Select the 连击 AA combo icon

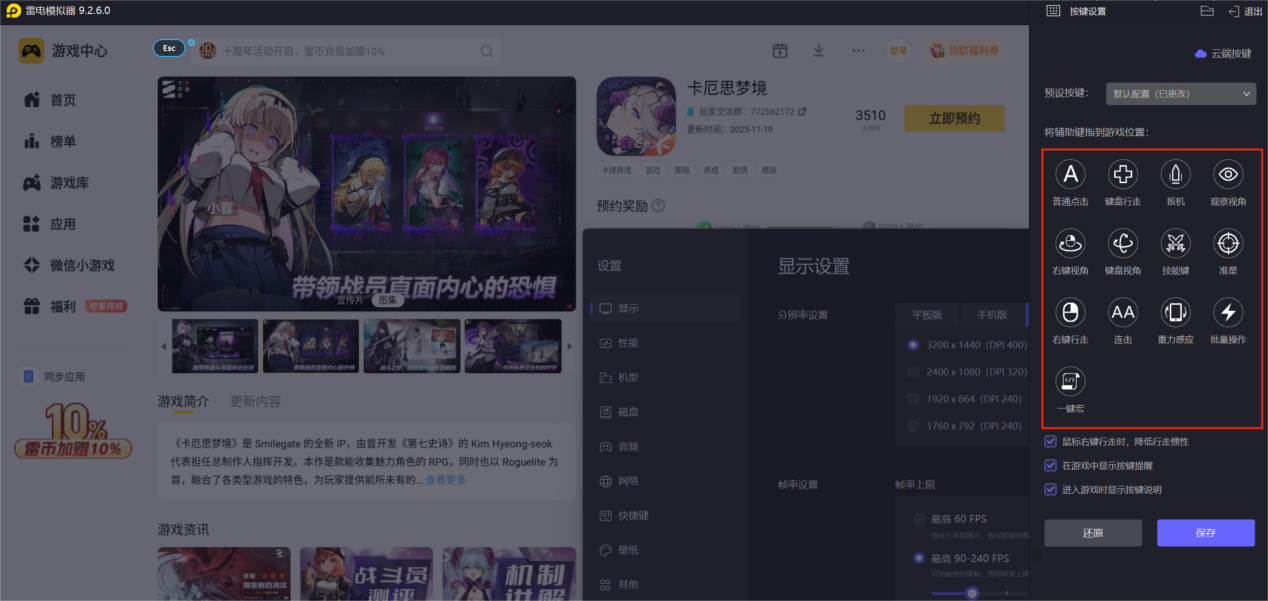(x=1123, y=312)
